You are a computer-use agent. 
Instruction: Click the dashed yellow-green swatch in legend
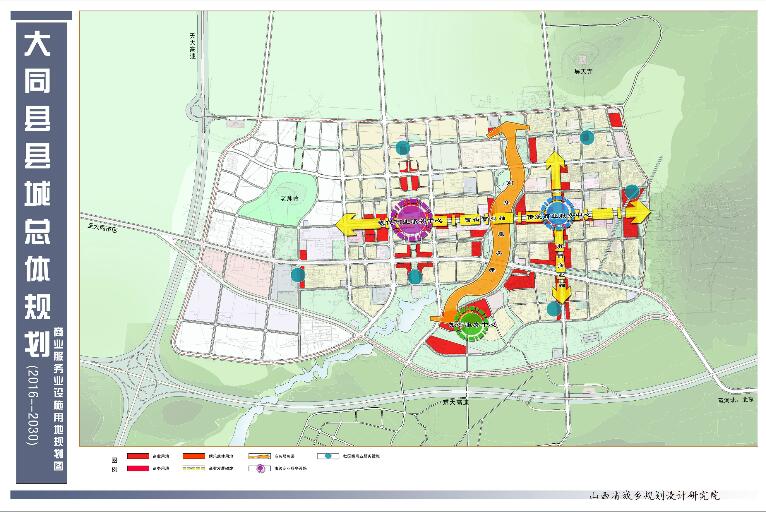[195, 467]
